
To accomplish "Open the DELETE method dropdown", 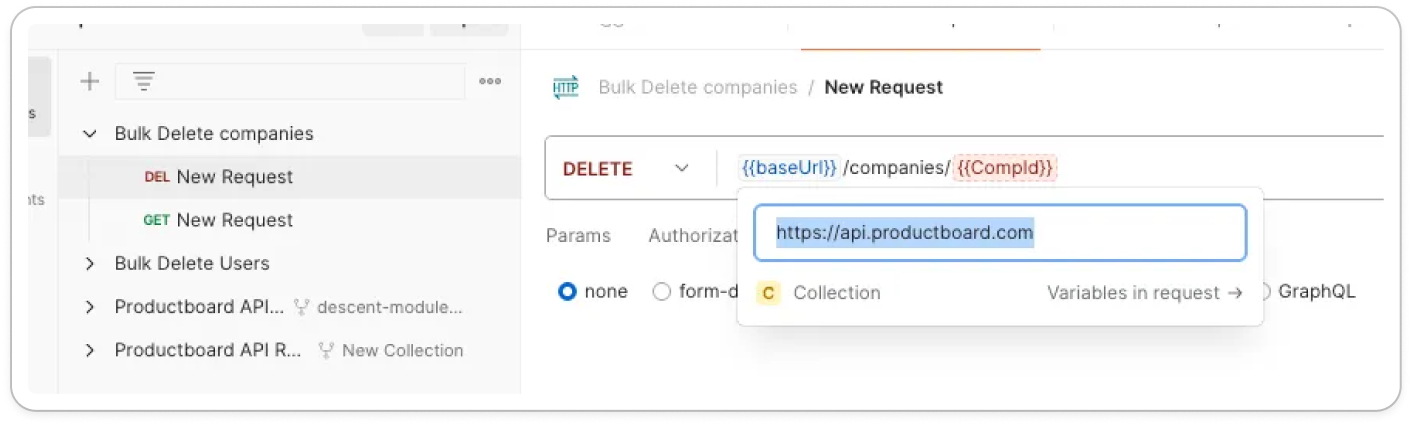I will (626, 168).
